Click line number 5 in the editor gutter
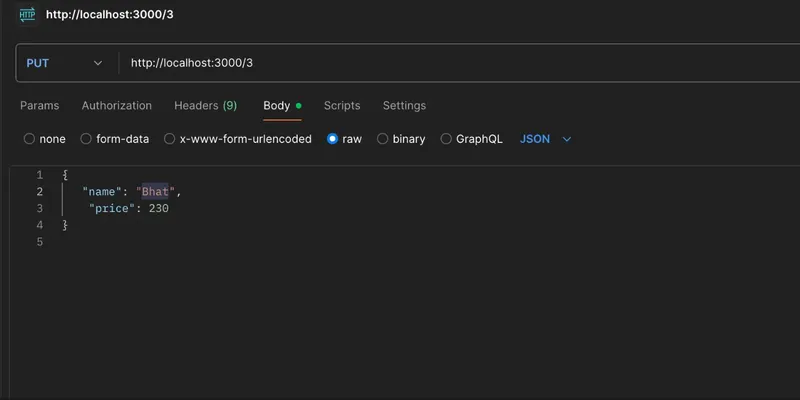 [40, 242]
